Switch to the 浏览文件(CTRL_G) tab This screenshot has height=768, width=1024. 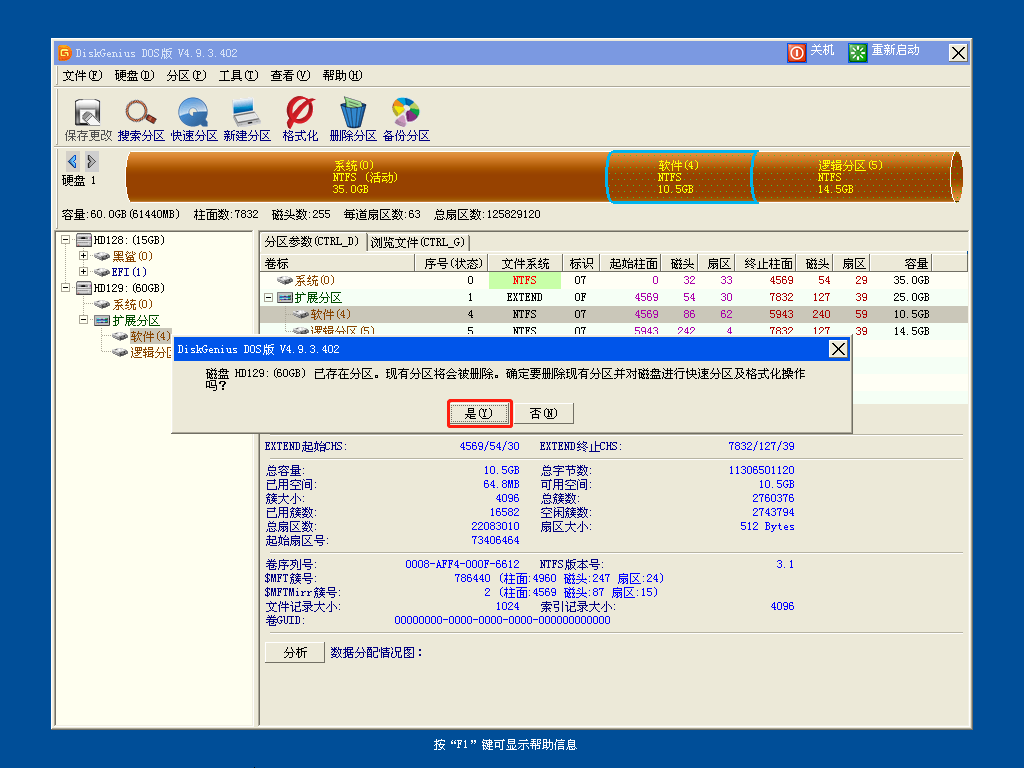pyautogui.click(x=418, y=242)
